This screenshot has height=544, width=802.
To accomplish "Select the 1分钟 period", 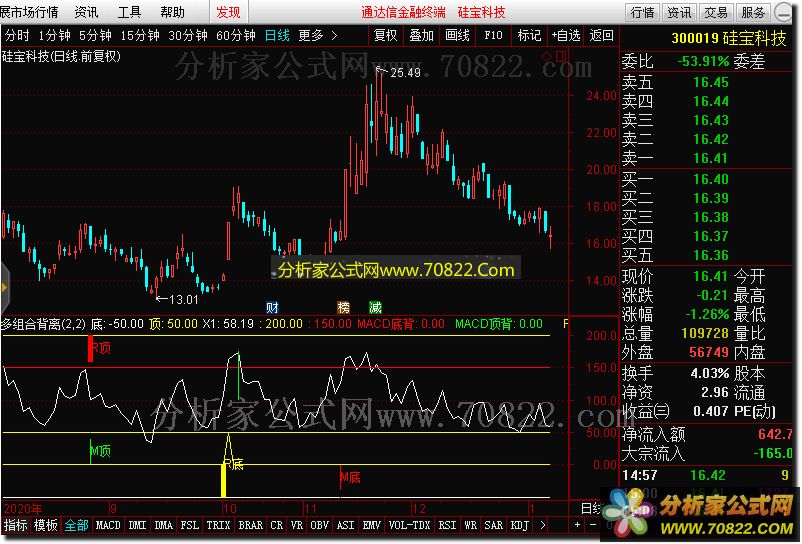I will pyautogui.click(x=55, y=36).
